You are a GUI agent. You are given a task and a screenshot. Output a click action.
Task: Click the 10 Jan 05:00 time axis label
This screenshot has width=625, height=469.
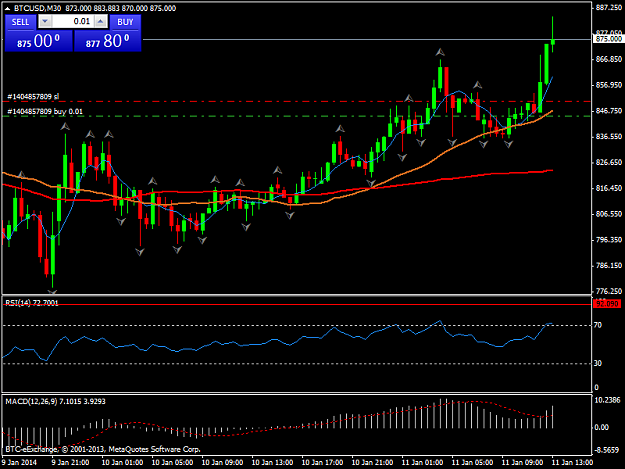click(x=172, y=462)
